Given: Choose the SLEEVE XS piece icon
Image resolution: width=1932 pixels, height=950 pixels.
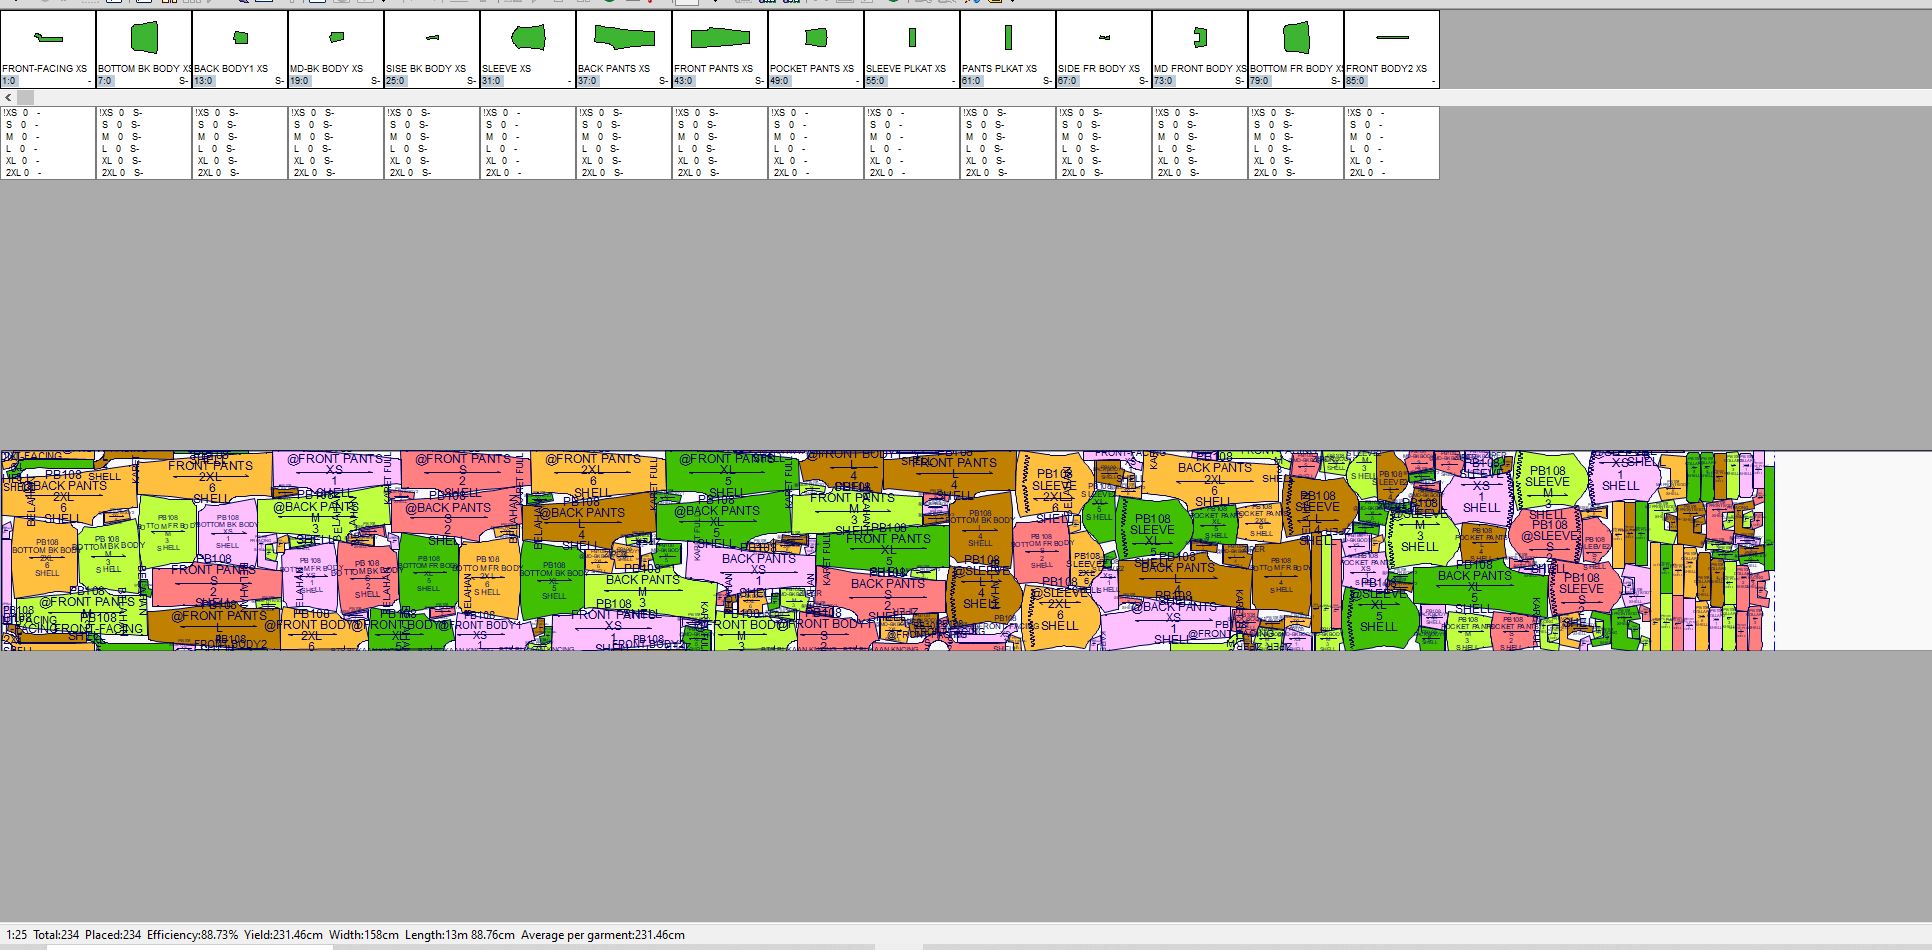Looking at the screenshot, I should point(528,38).
